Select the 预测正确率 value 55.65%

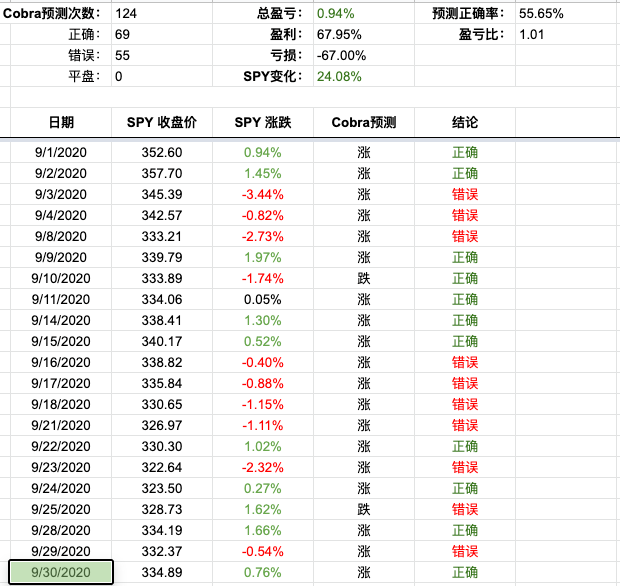541,13
